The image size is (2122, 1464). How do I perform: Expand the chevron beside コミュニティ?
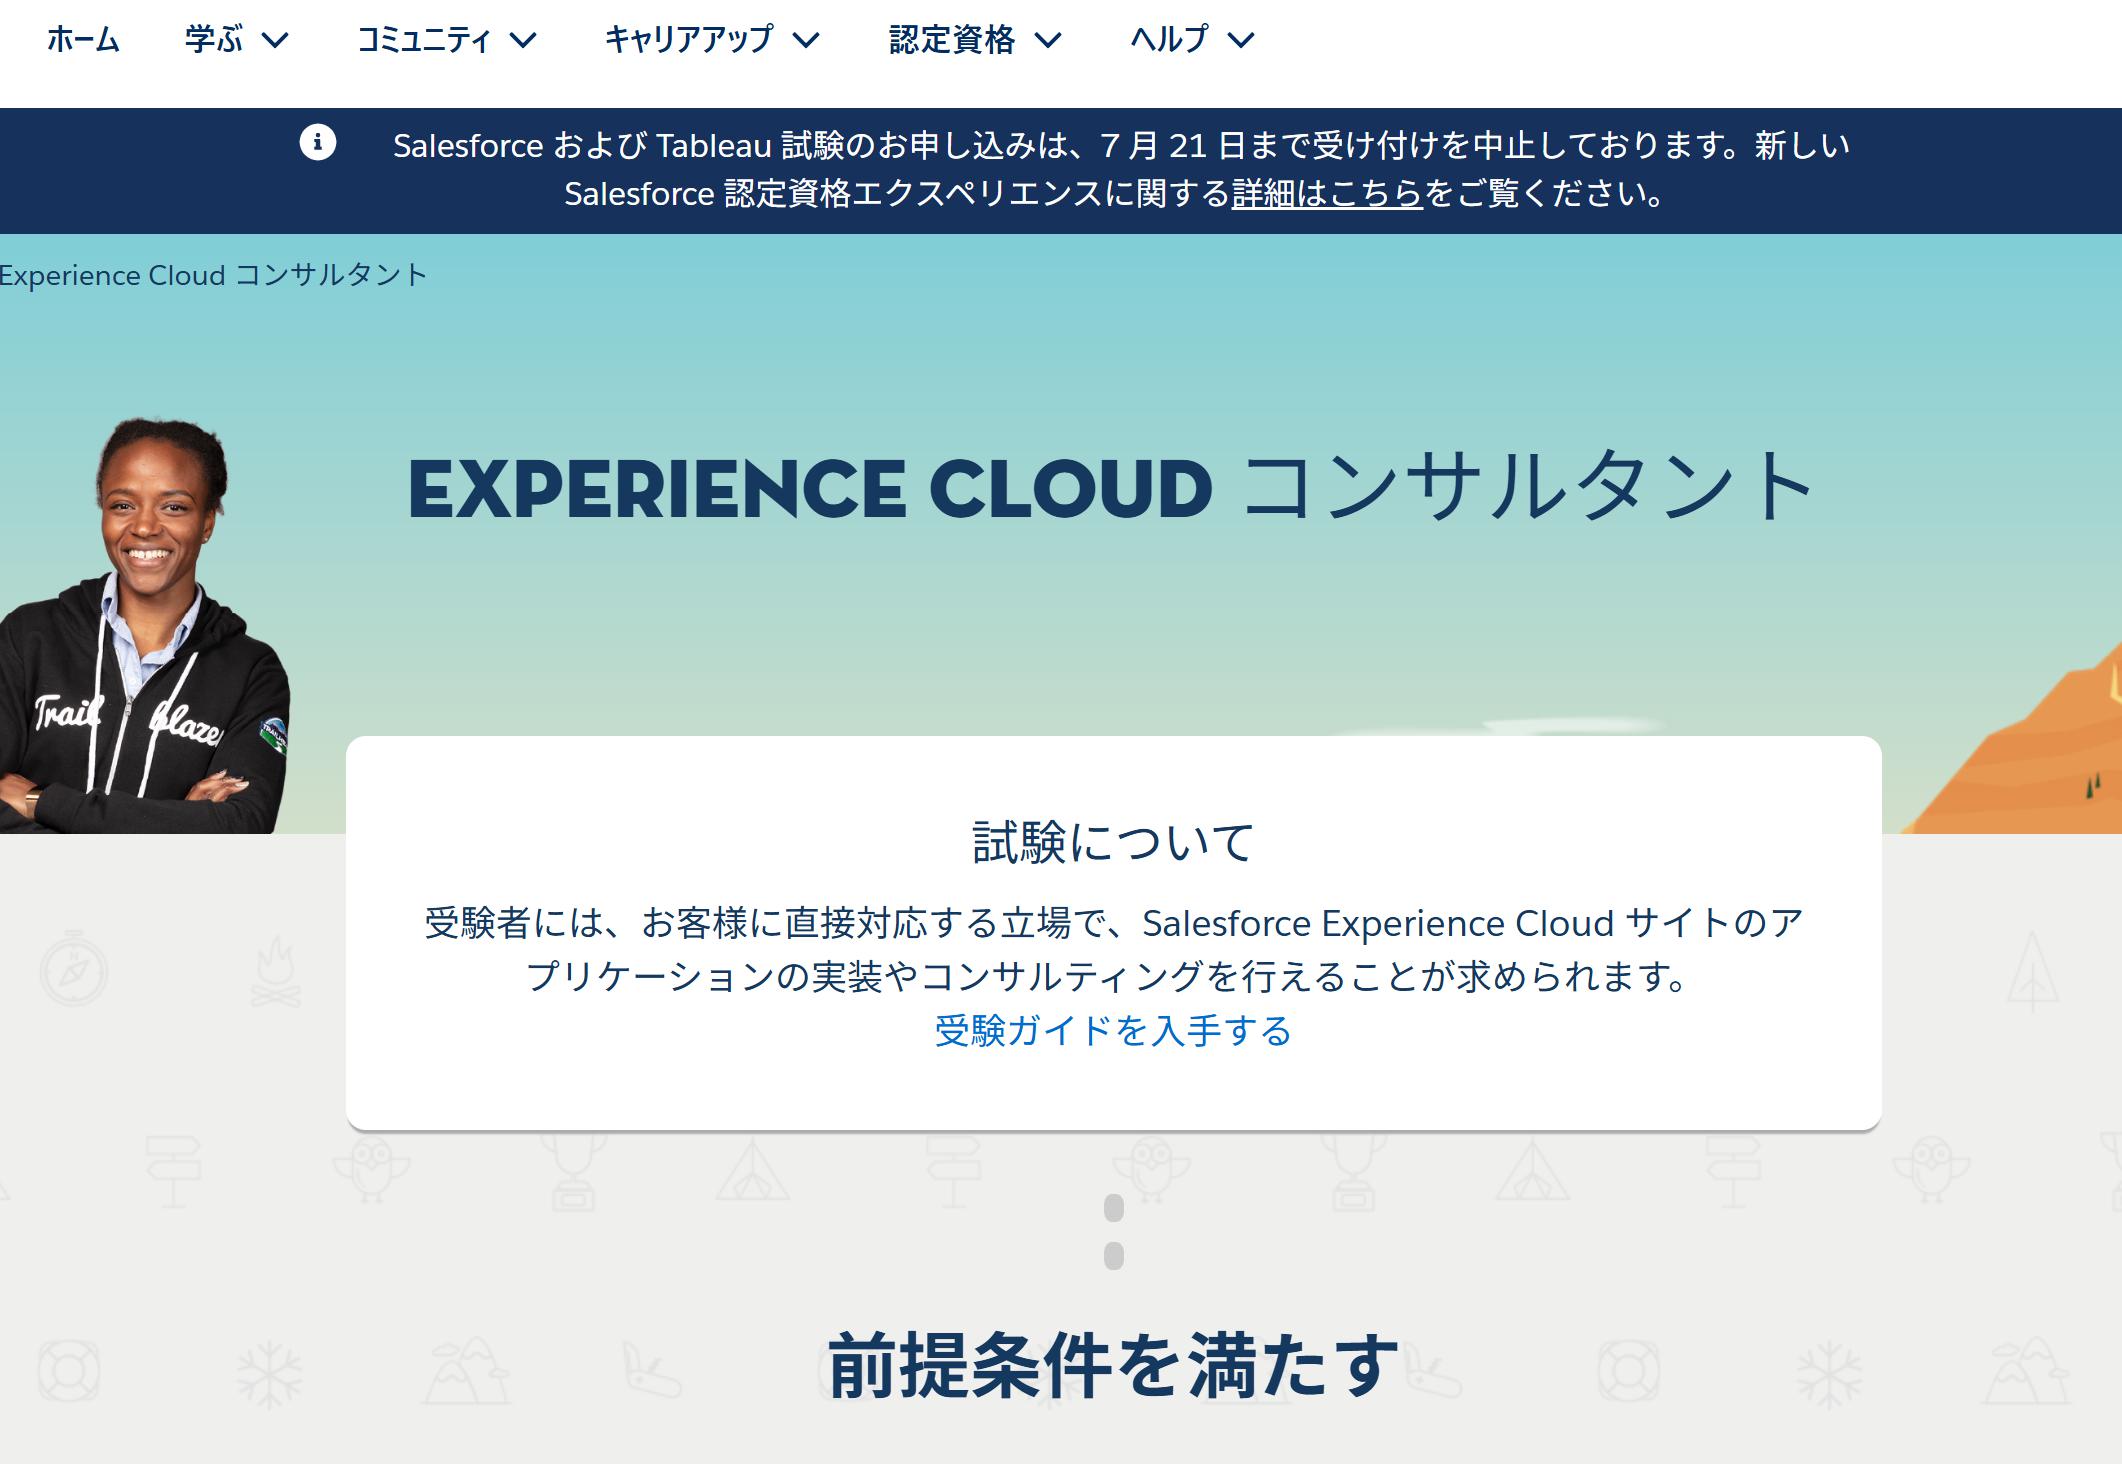coord(523,40)
